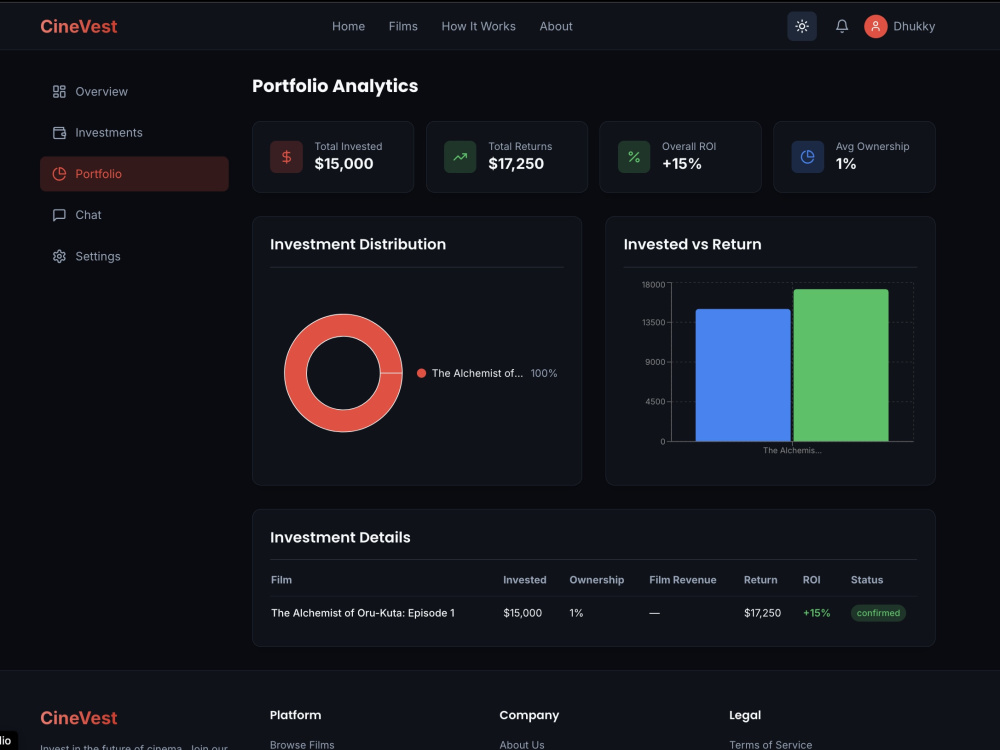Open About nav link
The height and width of the screenshot is (750, 1000).
click(x=555, y=26)
